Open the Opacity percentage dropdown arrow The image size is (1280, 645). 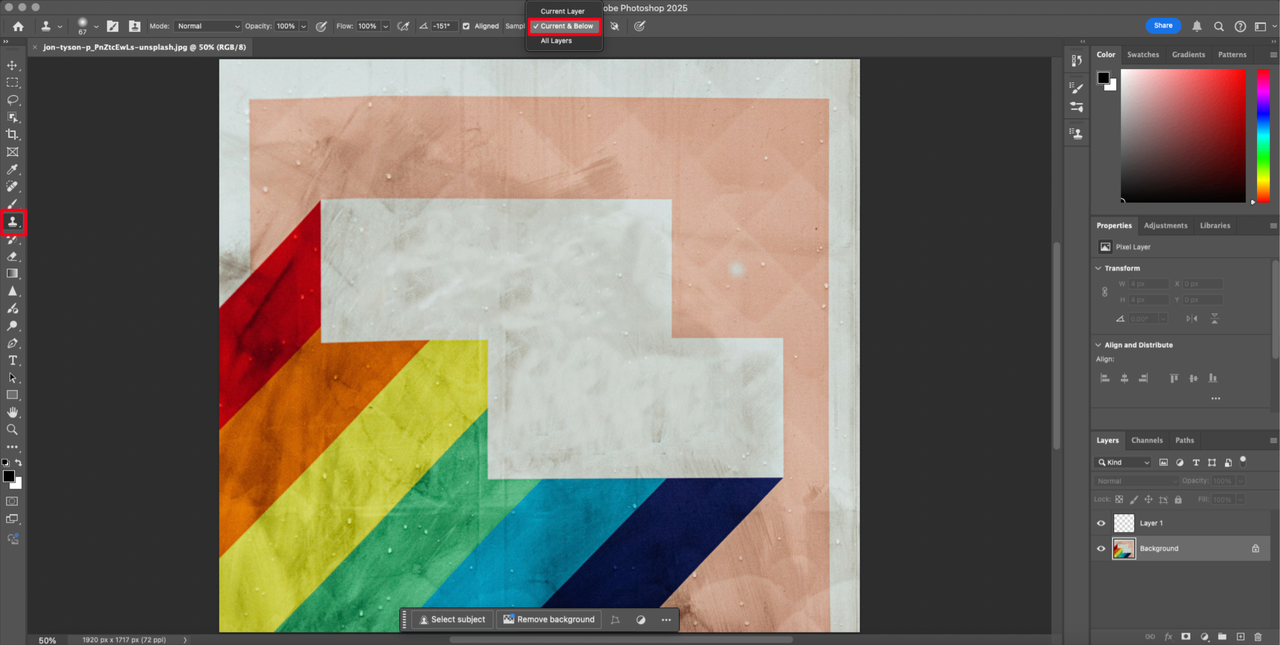tap(303, 26)
